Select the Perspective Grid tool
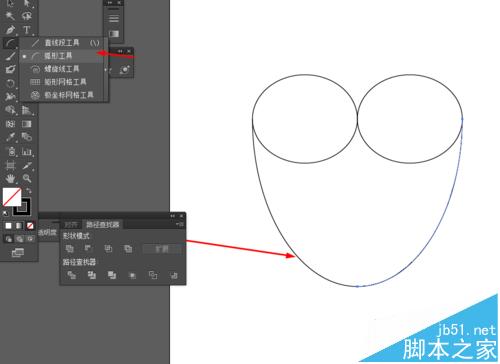This screenshot has height=364, width=500. click(x=27, y=110)
